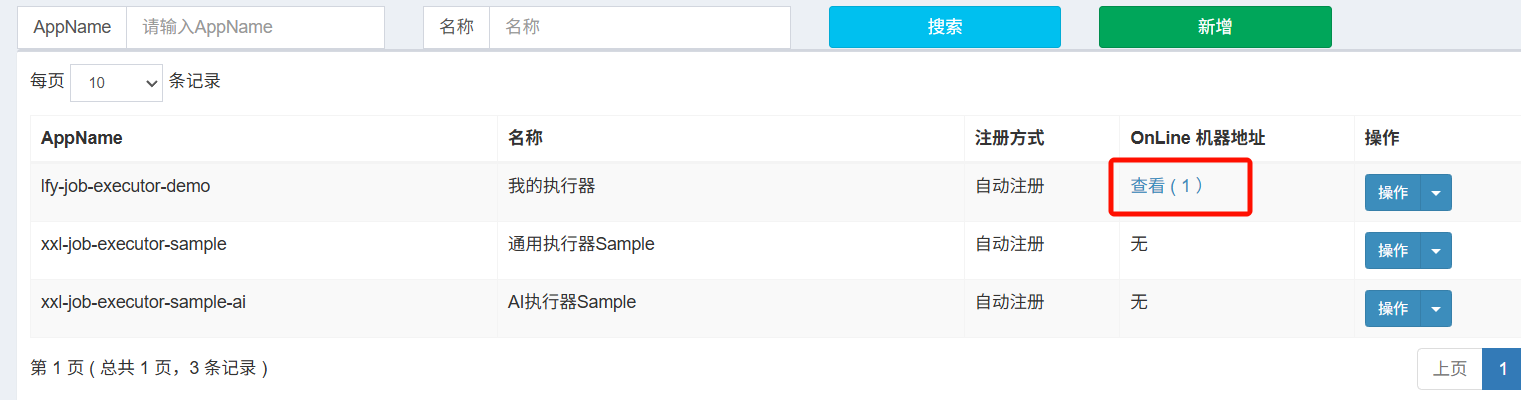Click the AppName search input field

coord(255,28)
